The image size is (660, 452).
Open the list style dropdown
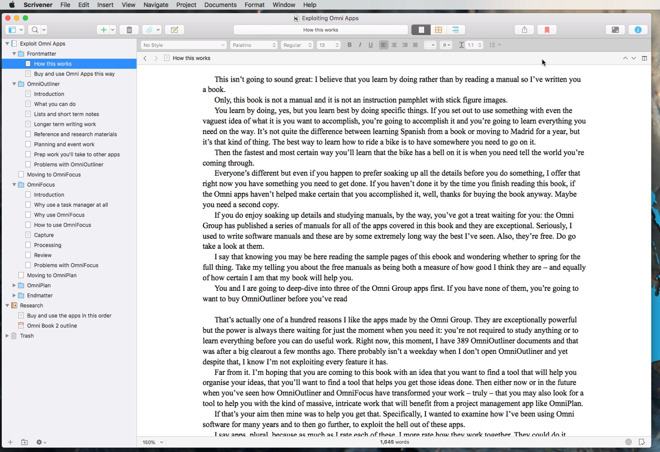point(495,45)
